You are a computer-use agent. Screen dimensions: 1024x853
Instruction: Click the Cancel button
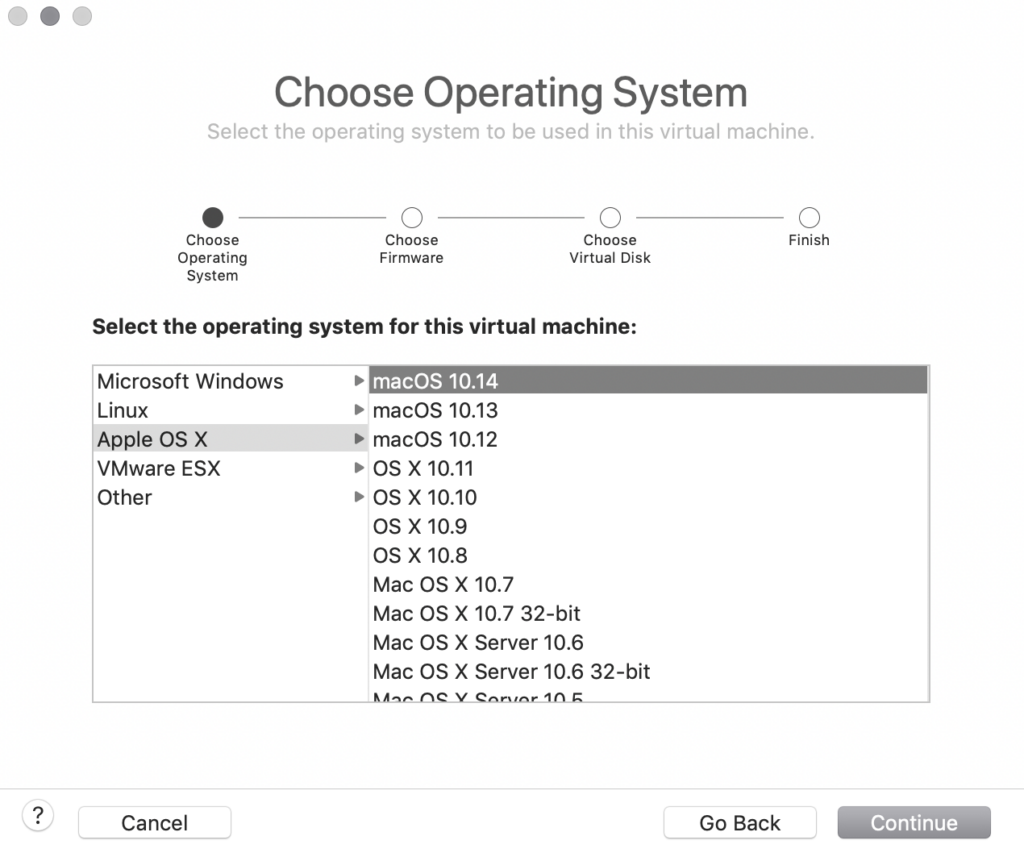[154, 823]
